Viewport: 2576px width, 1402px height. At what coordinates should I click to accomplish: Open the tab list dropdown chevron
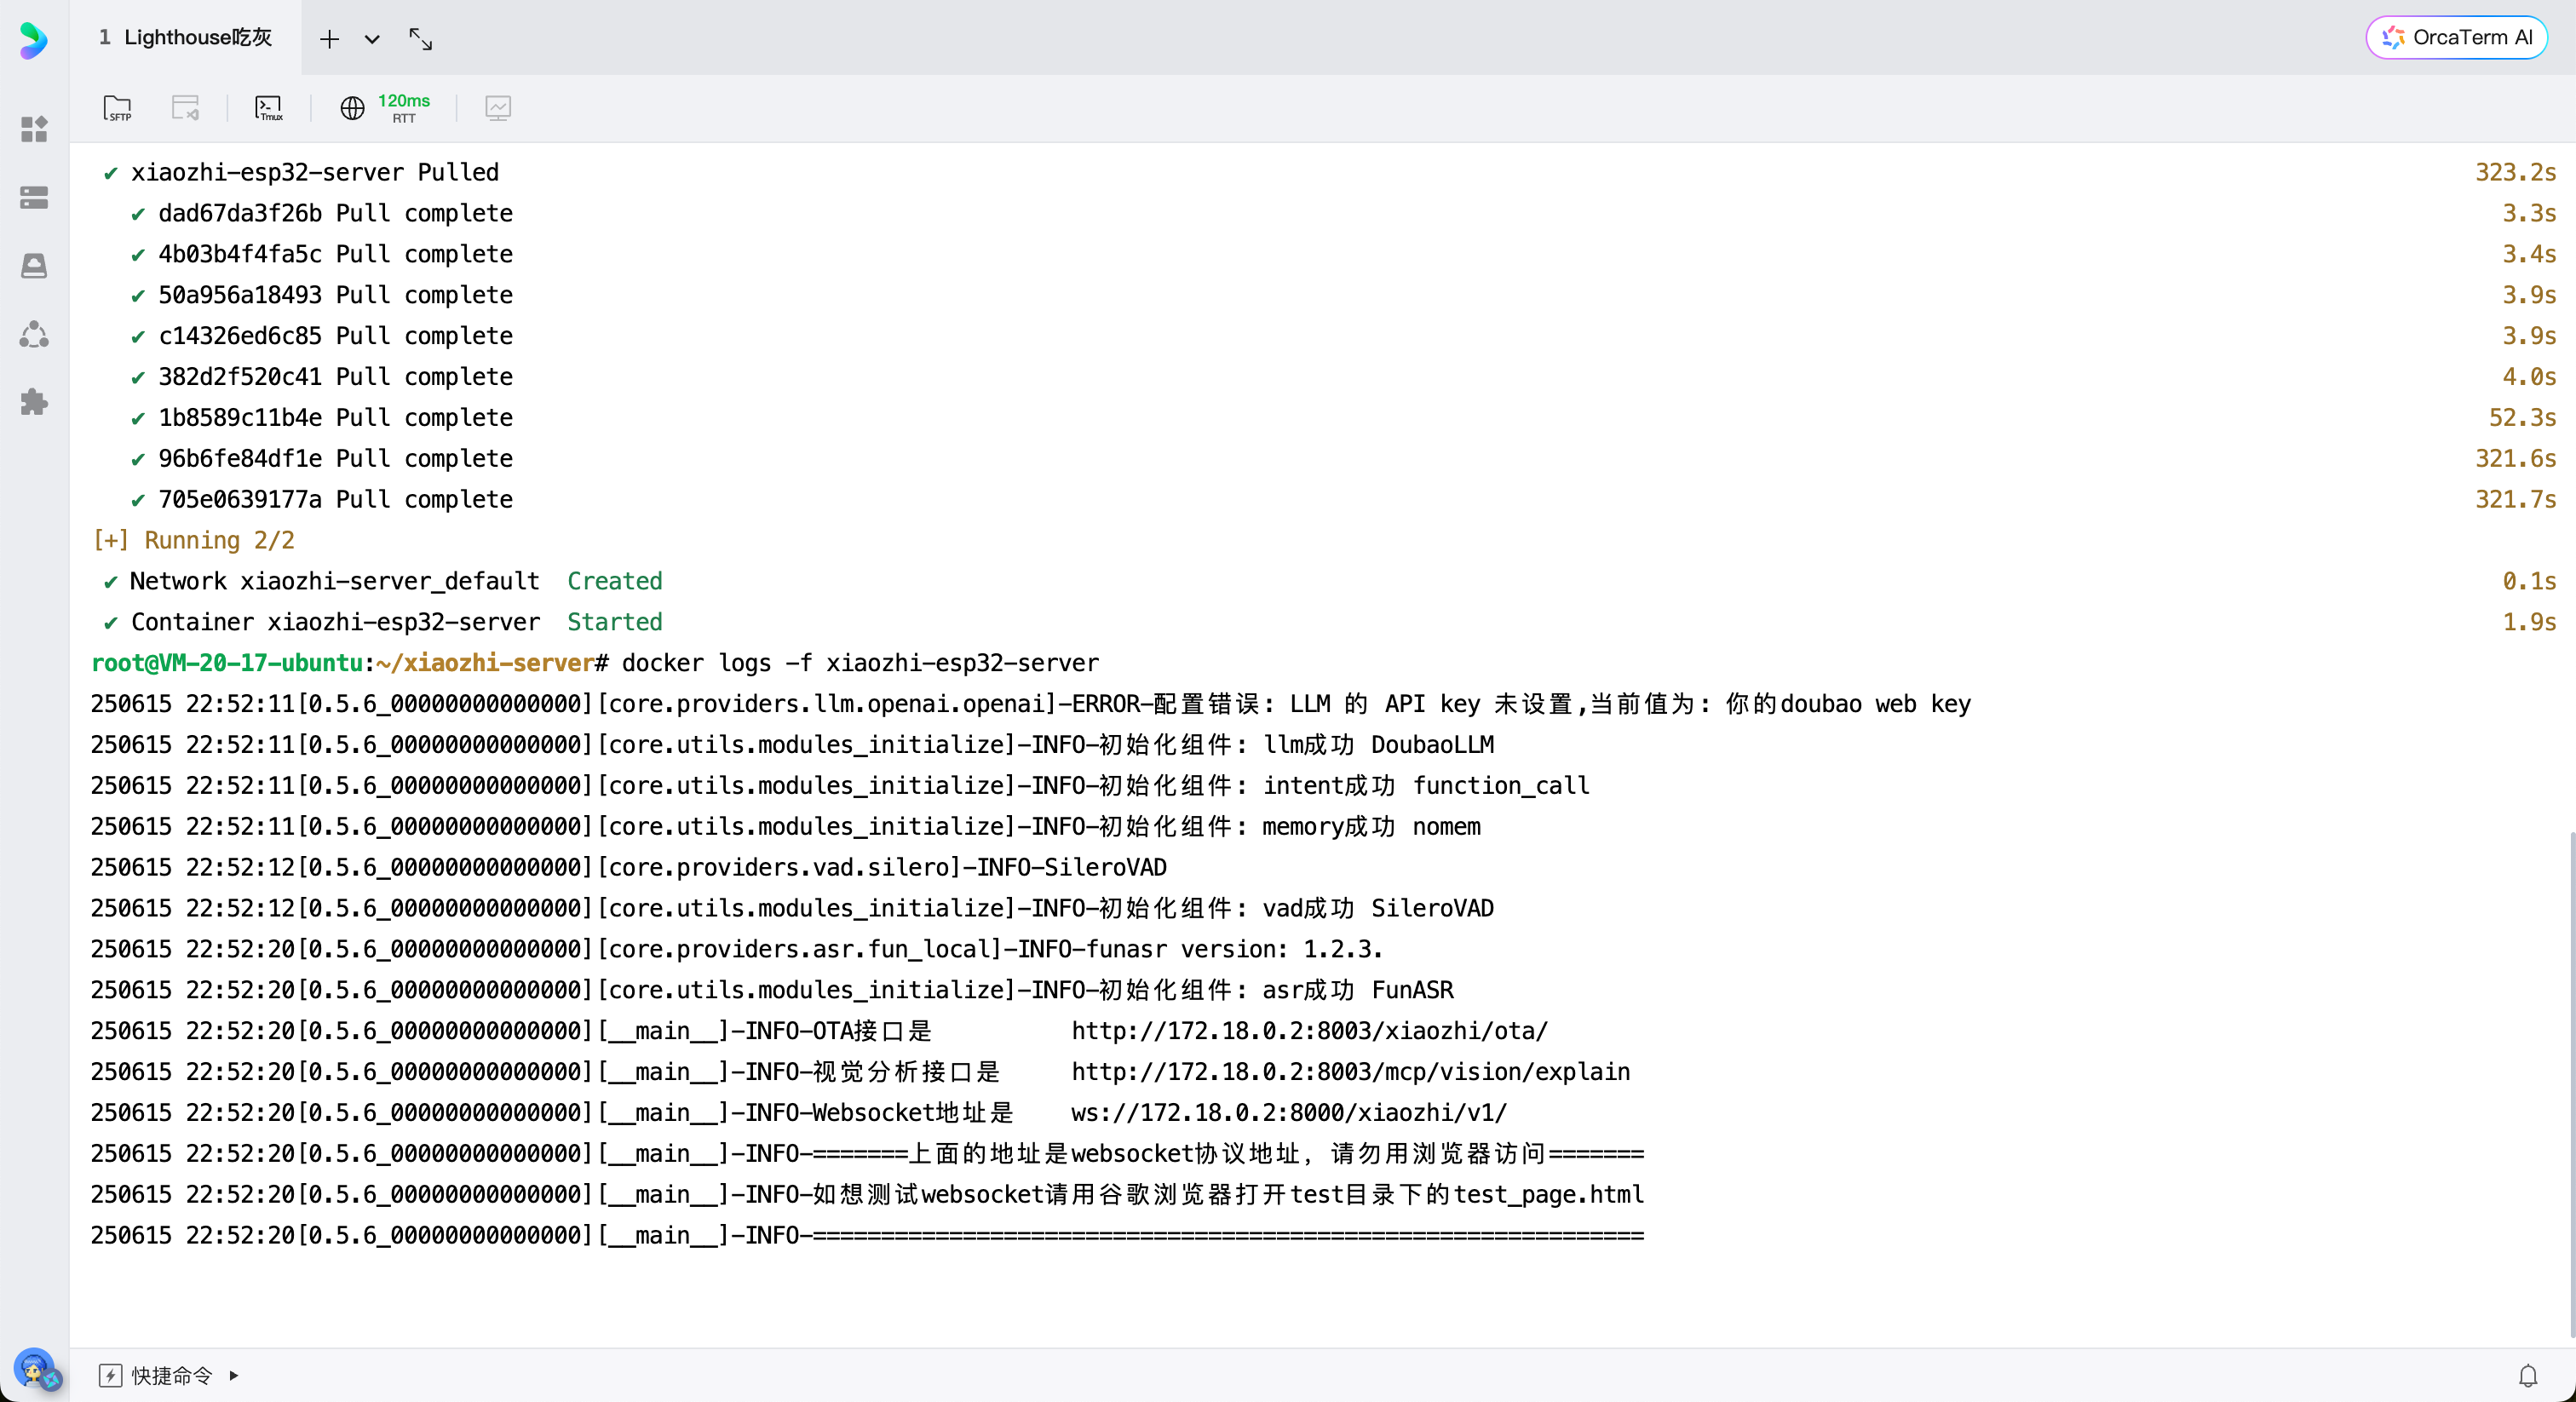tap(372, 39)
